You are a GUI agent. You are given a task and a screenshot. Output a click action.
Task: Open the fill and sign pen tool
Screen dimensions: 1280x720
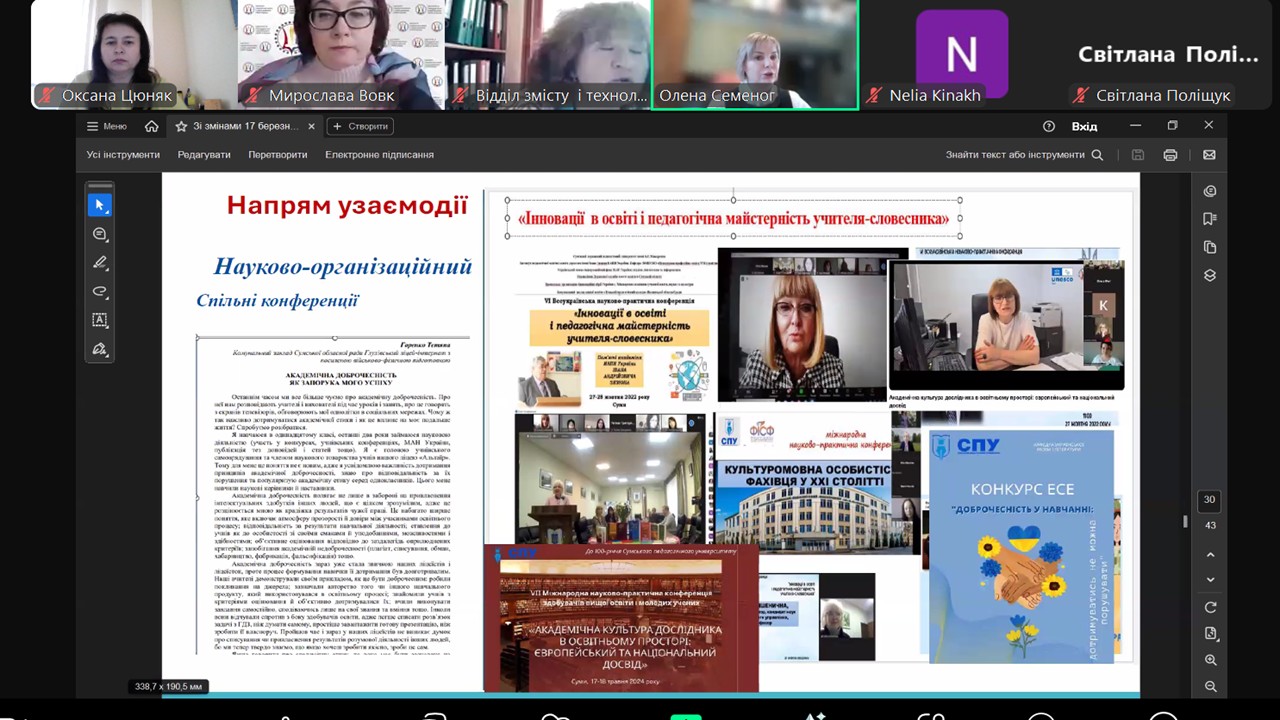pyautogui.click(x=99, y=349)
